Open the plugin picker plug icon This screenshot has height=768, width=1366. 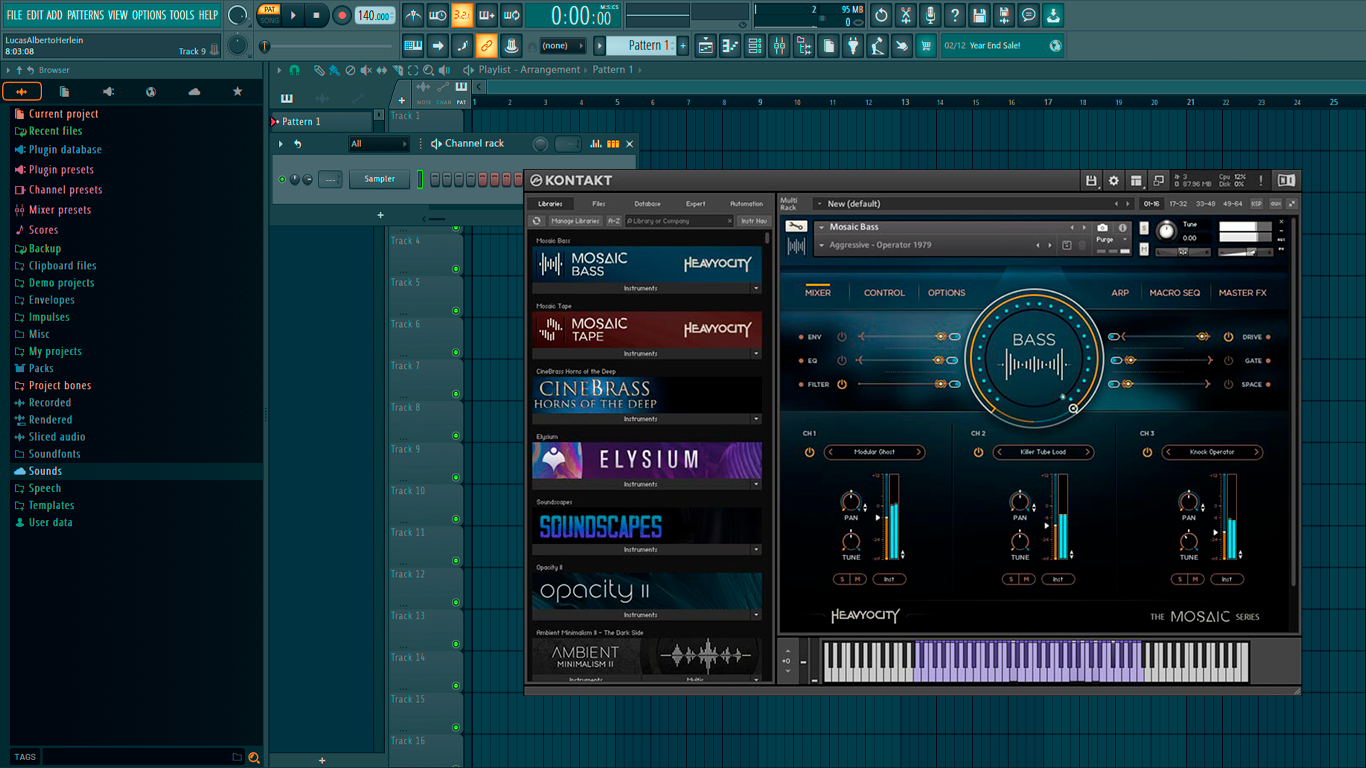[853, 46]
